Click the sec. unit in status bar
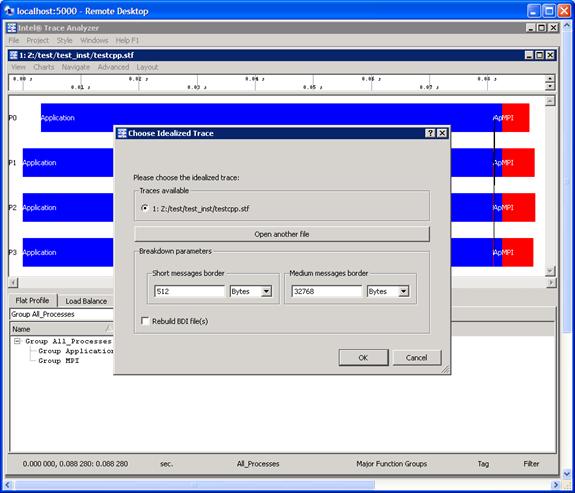Image resolution: width=575 pixels, height=493 pixels. coord(166,464)
